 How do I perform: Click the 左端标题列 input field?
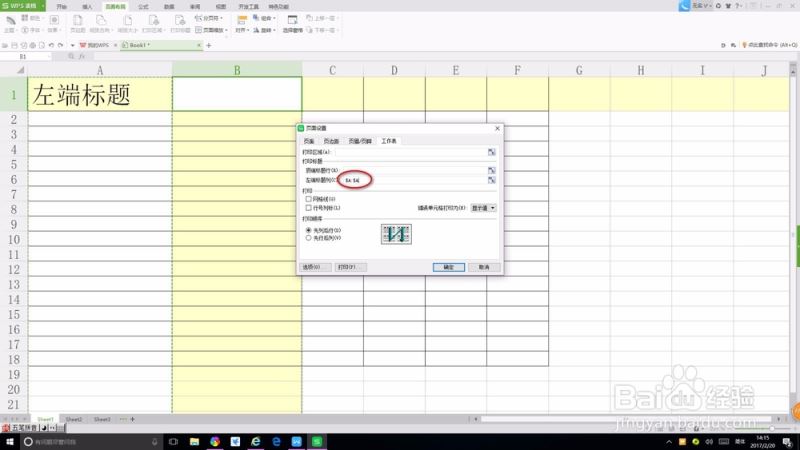click(x=413, y=180)
